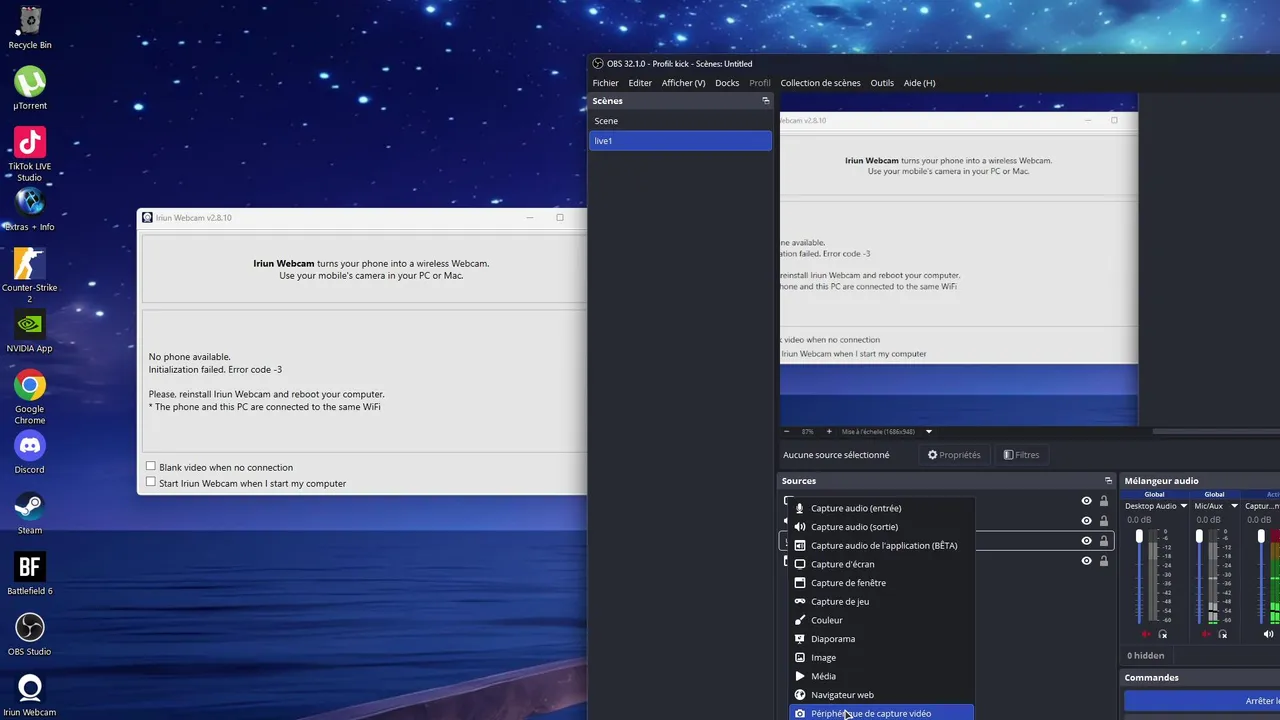Viewport: 1280px width, 720px height.
Task: Pick Capture de fenêtre in the source menu
Action: click(x=881, y=583)
